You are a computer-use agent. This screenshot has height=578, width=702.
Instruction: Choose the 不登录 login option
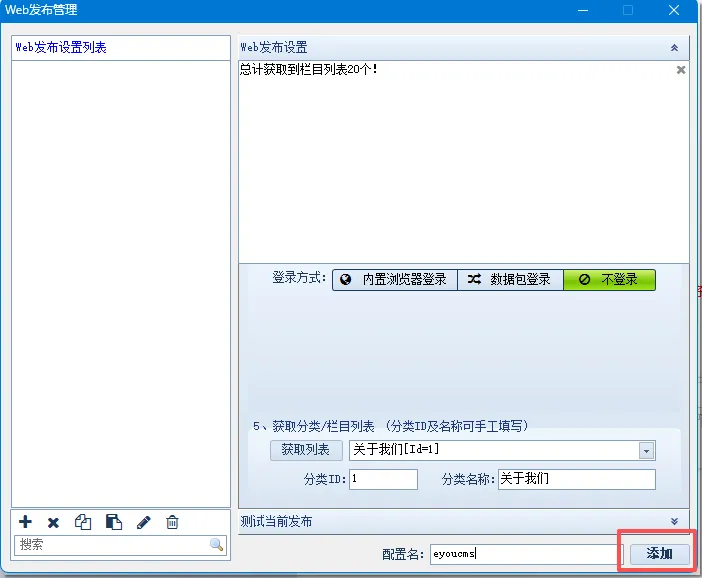pos(609,280)
